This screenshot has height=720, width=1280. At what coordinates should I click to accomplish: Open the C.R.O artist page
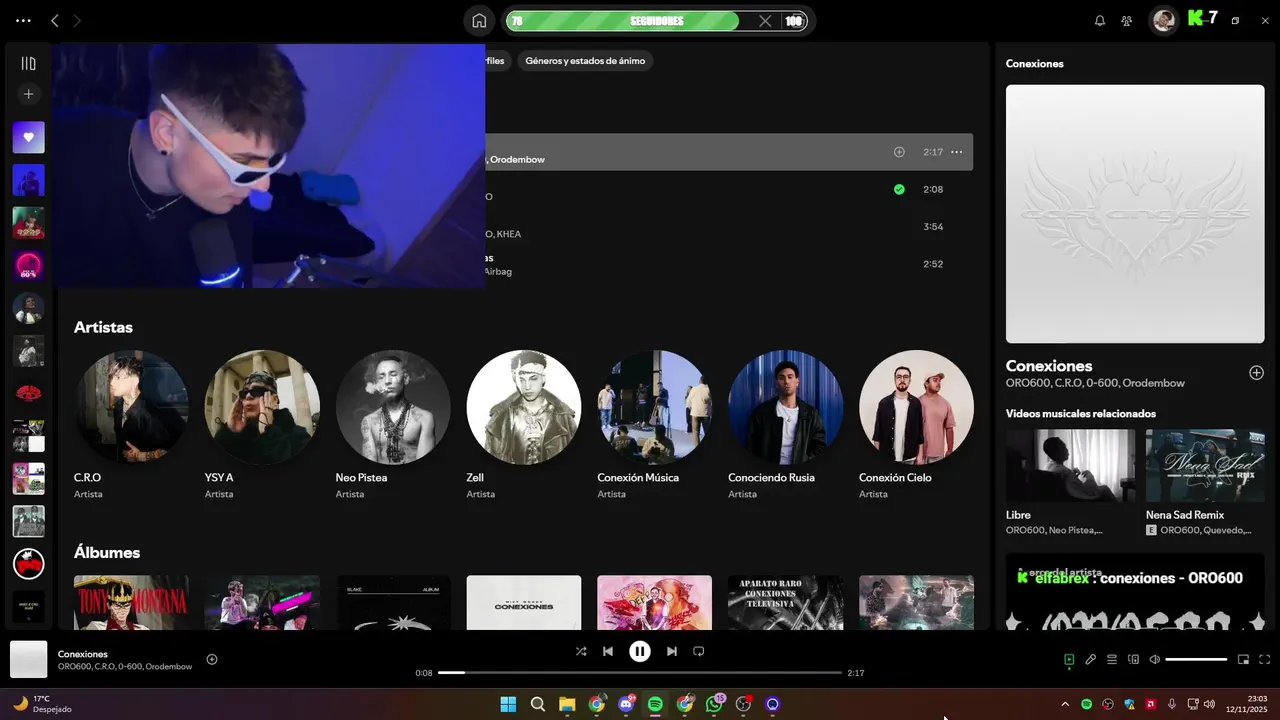pos(131,407)
